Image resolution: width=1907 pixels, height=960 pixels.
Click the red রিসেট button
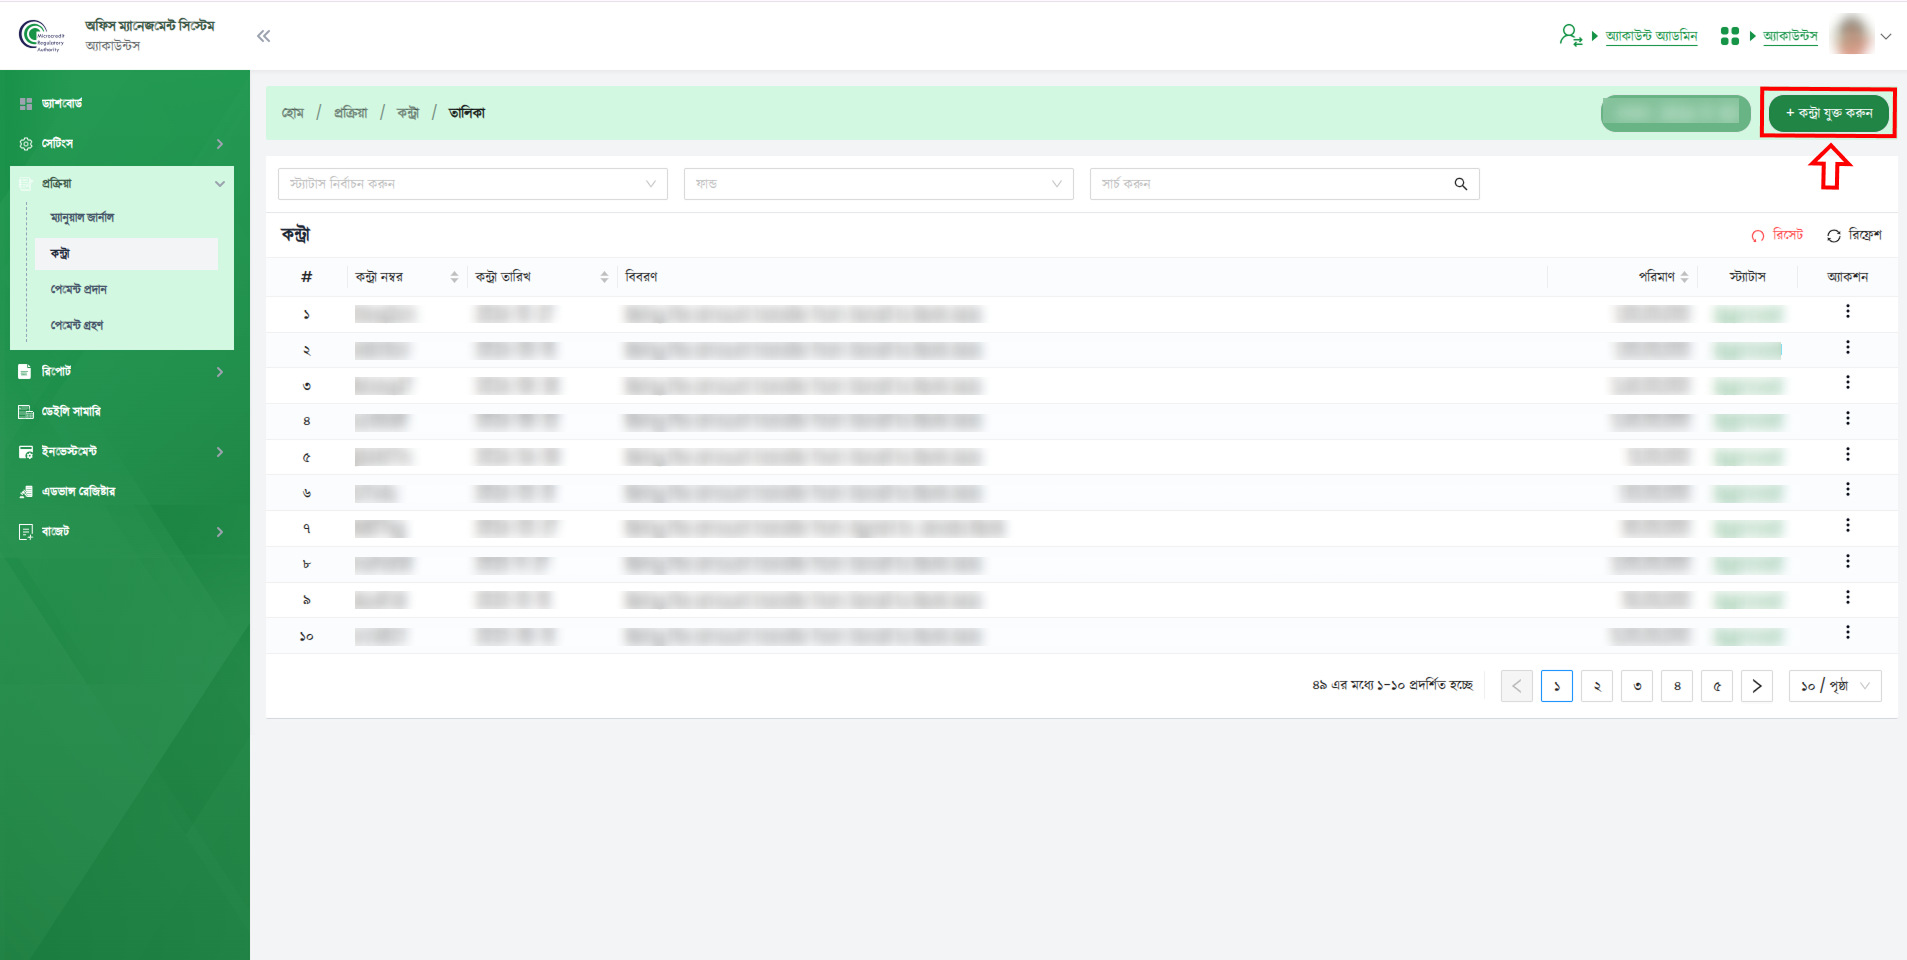coord(1777,235)
